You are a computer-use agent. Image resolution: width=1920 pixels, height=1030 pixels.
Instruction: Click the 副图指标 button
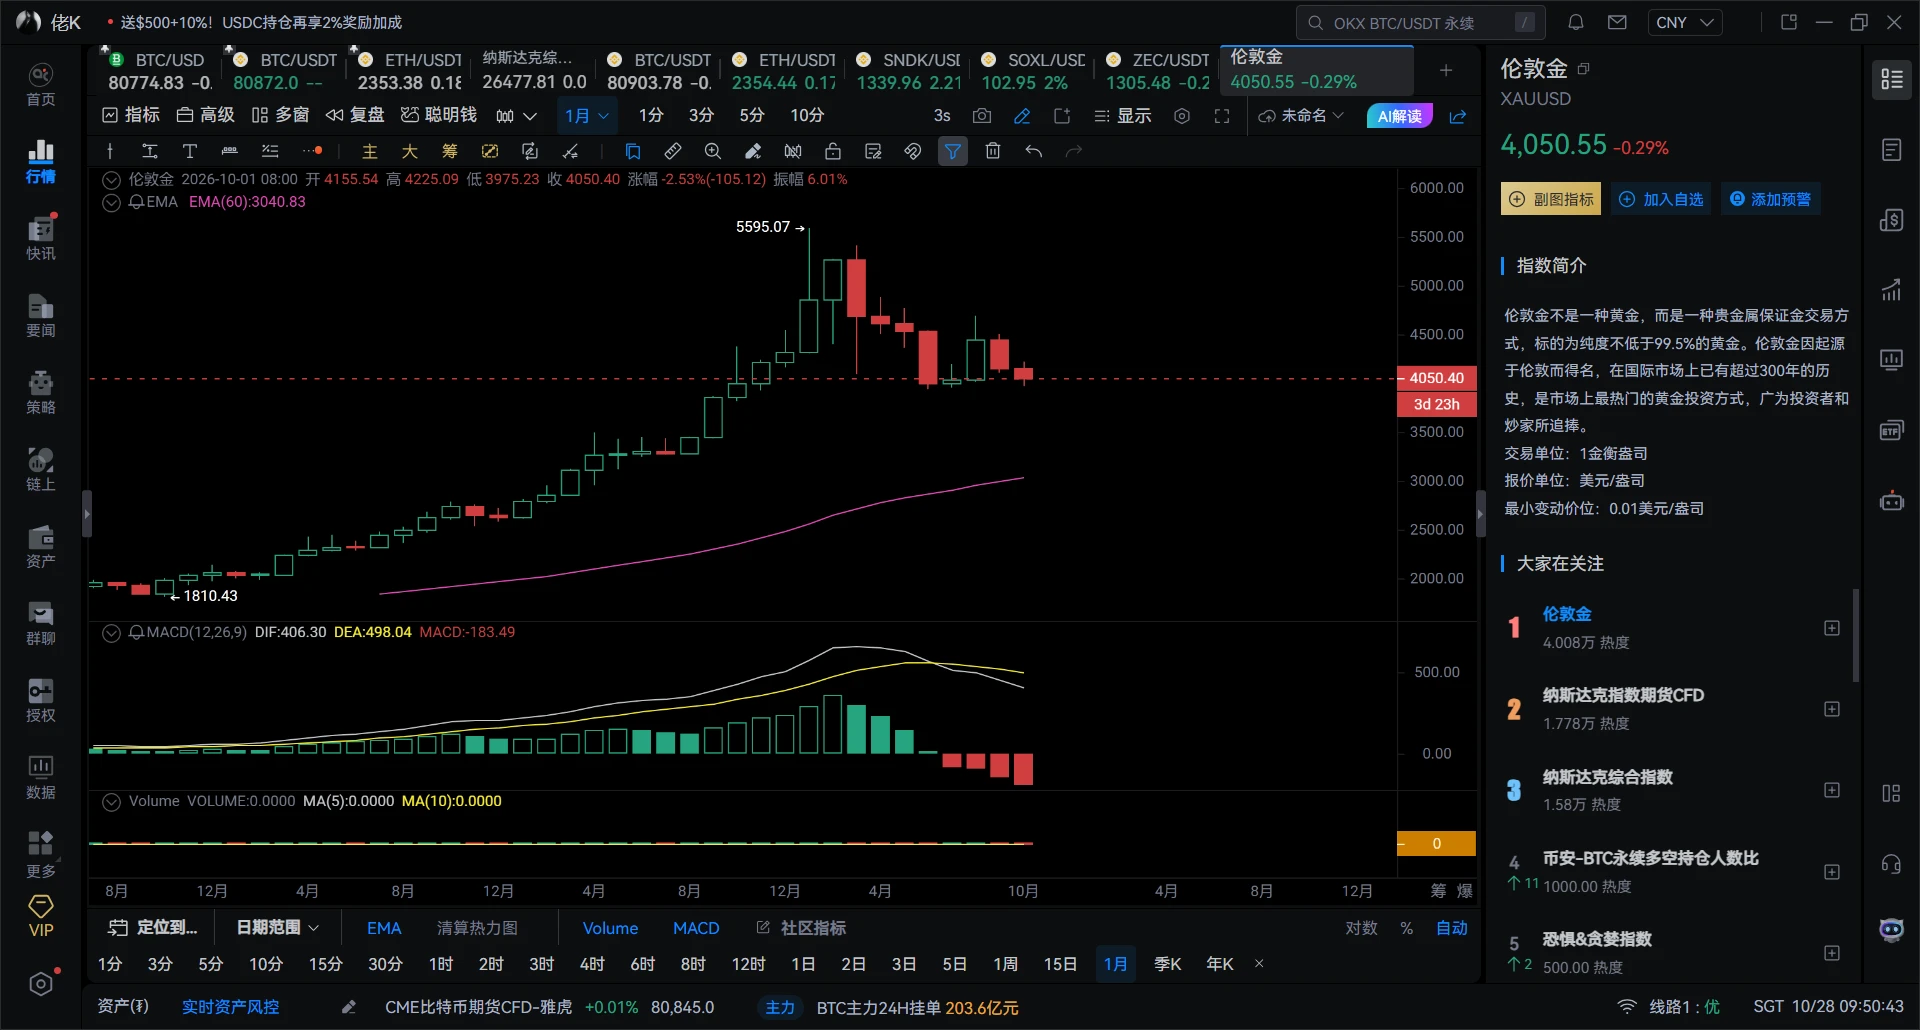pyautogui.click(x=1551, y=199)
